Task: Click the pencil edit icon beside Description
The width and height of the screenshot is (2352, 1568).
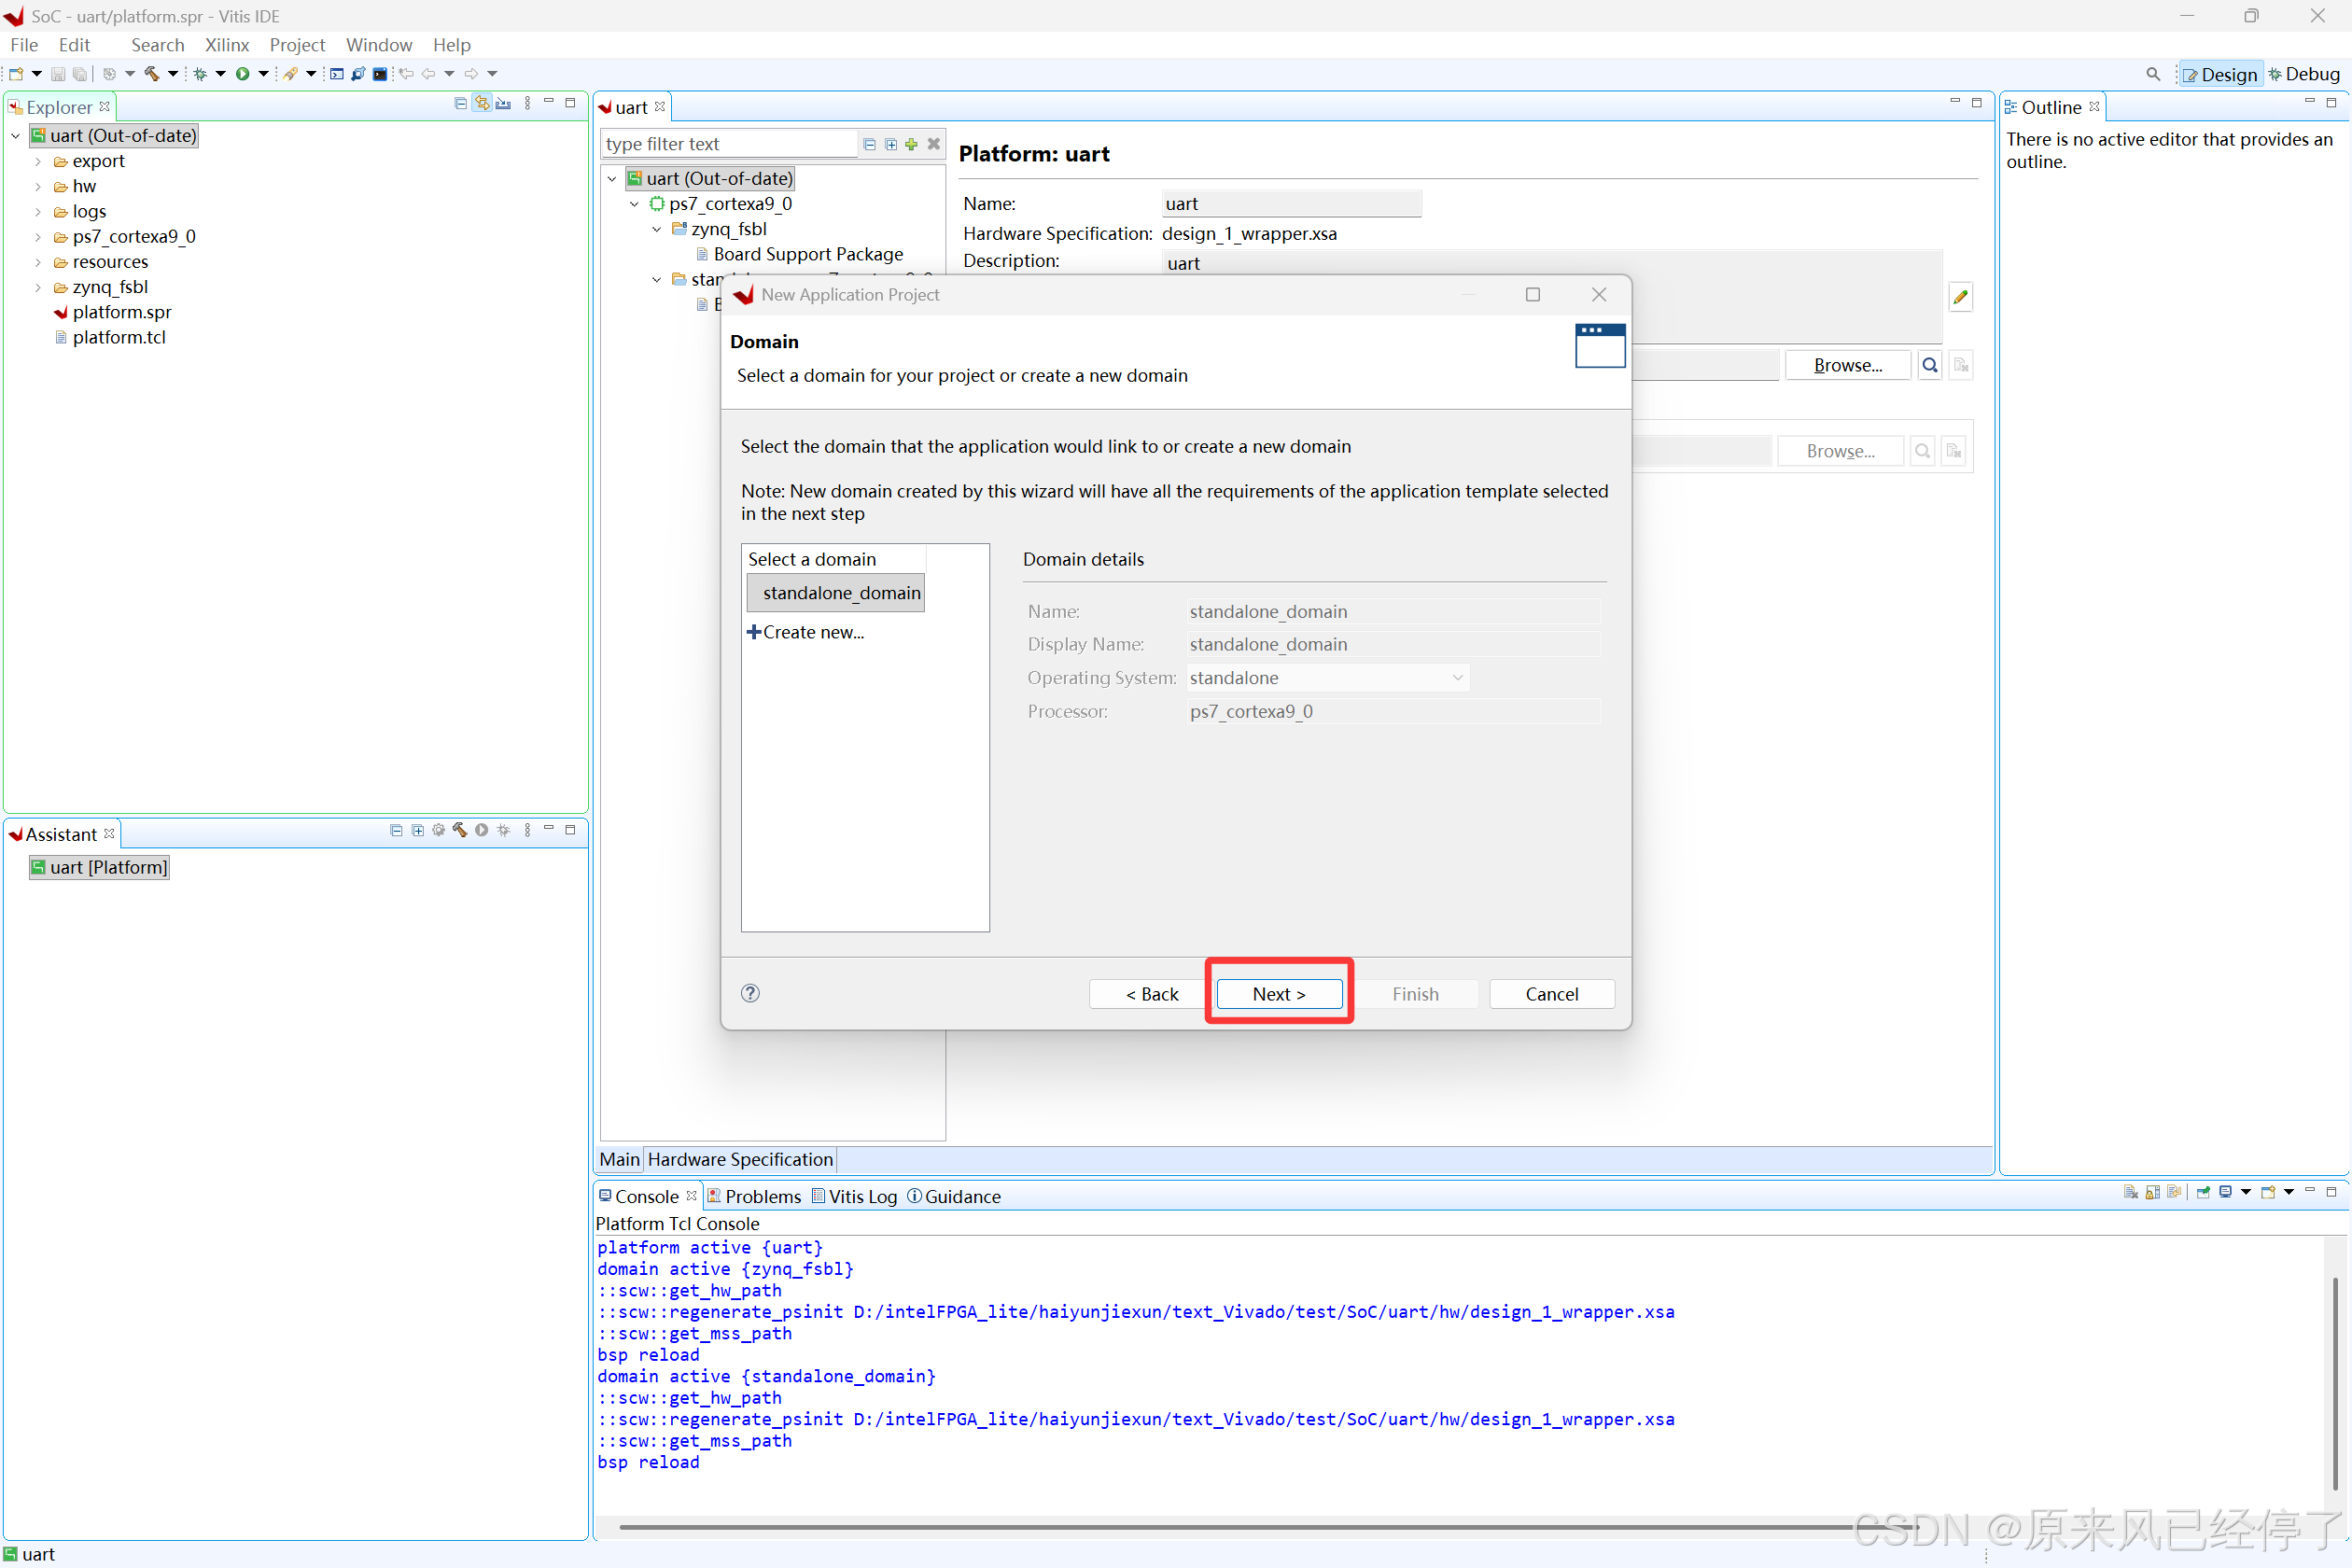Action: (1960, 297)
